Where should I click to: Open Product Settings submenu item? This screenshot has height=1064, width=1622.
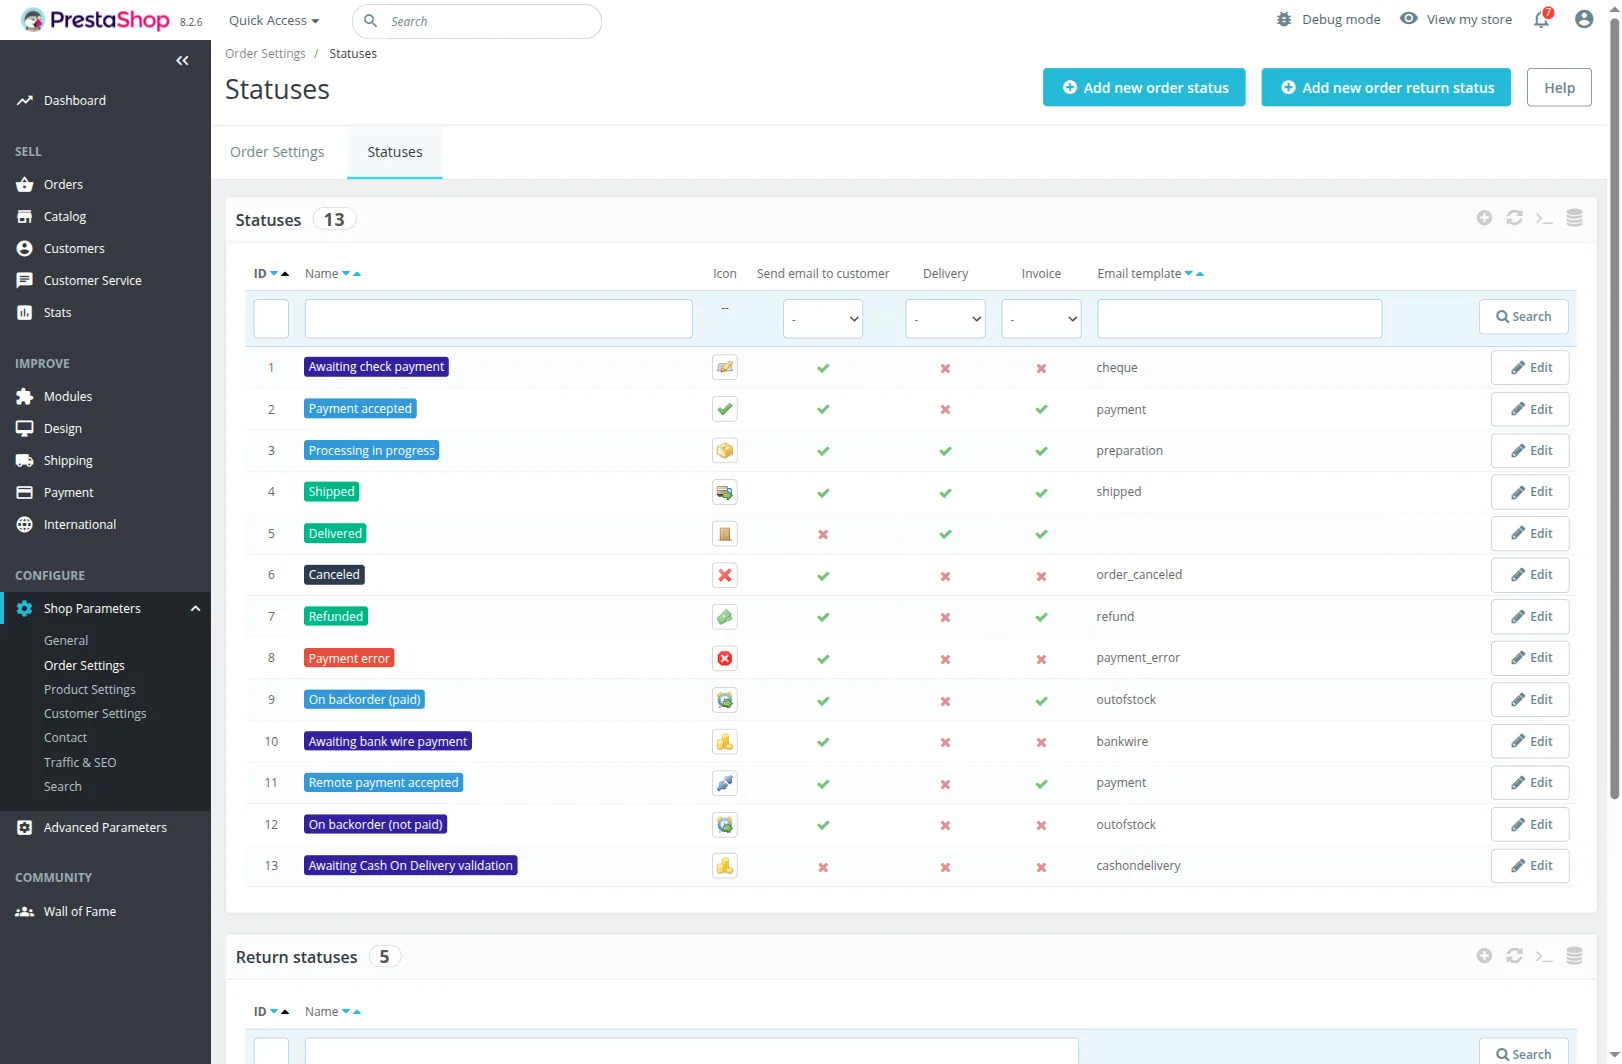click(x=90, y=690)
